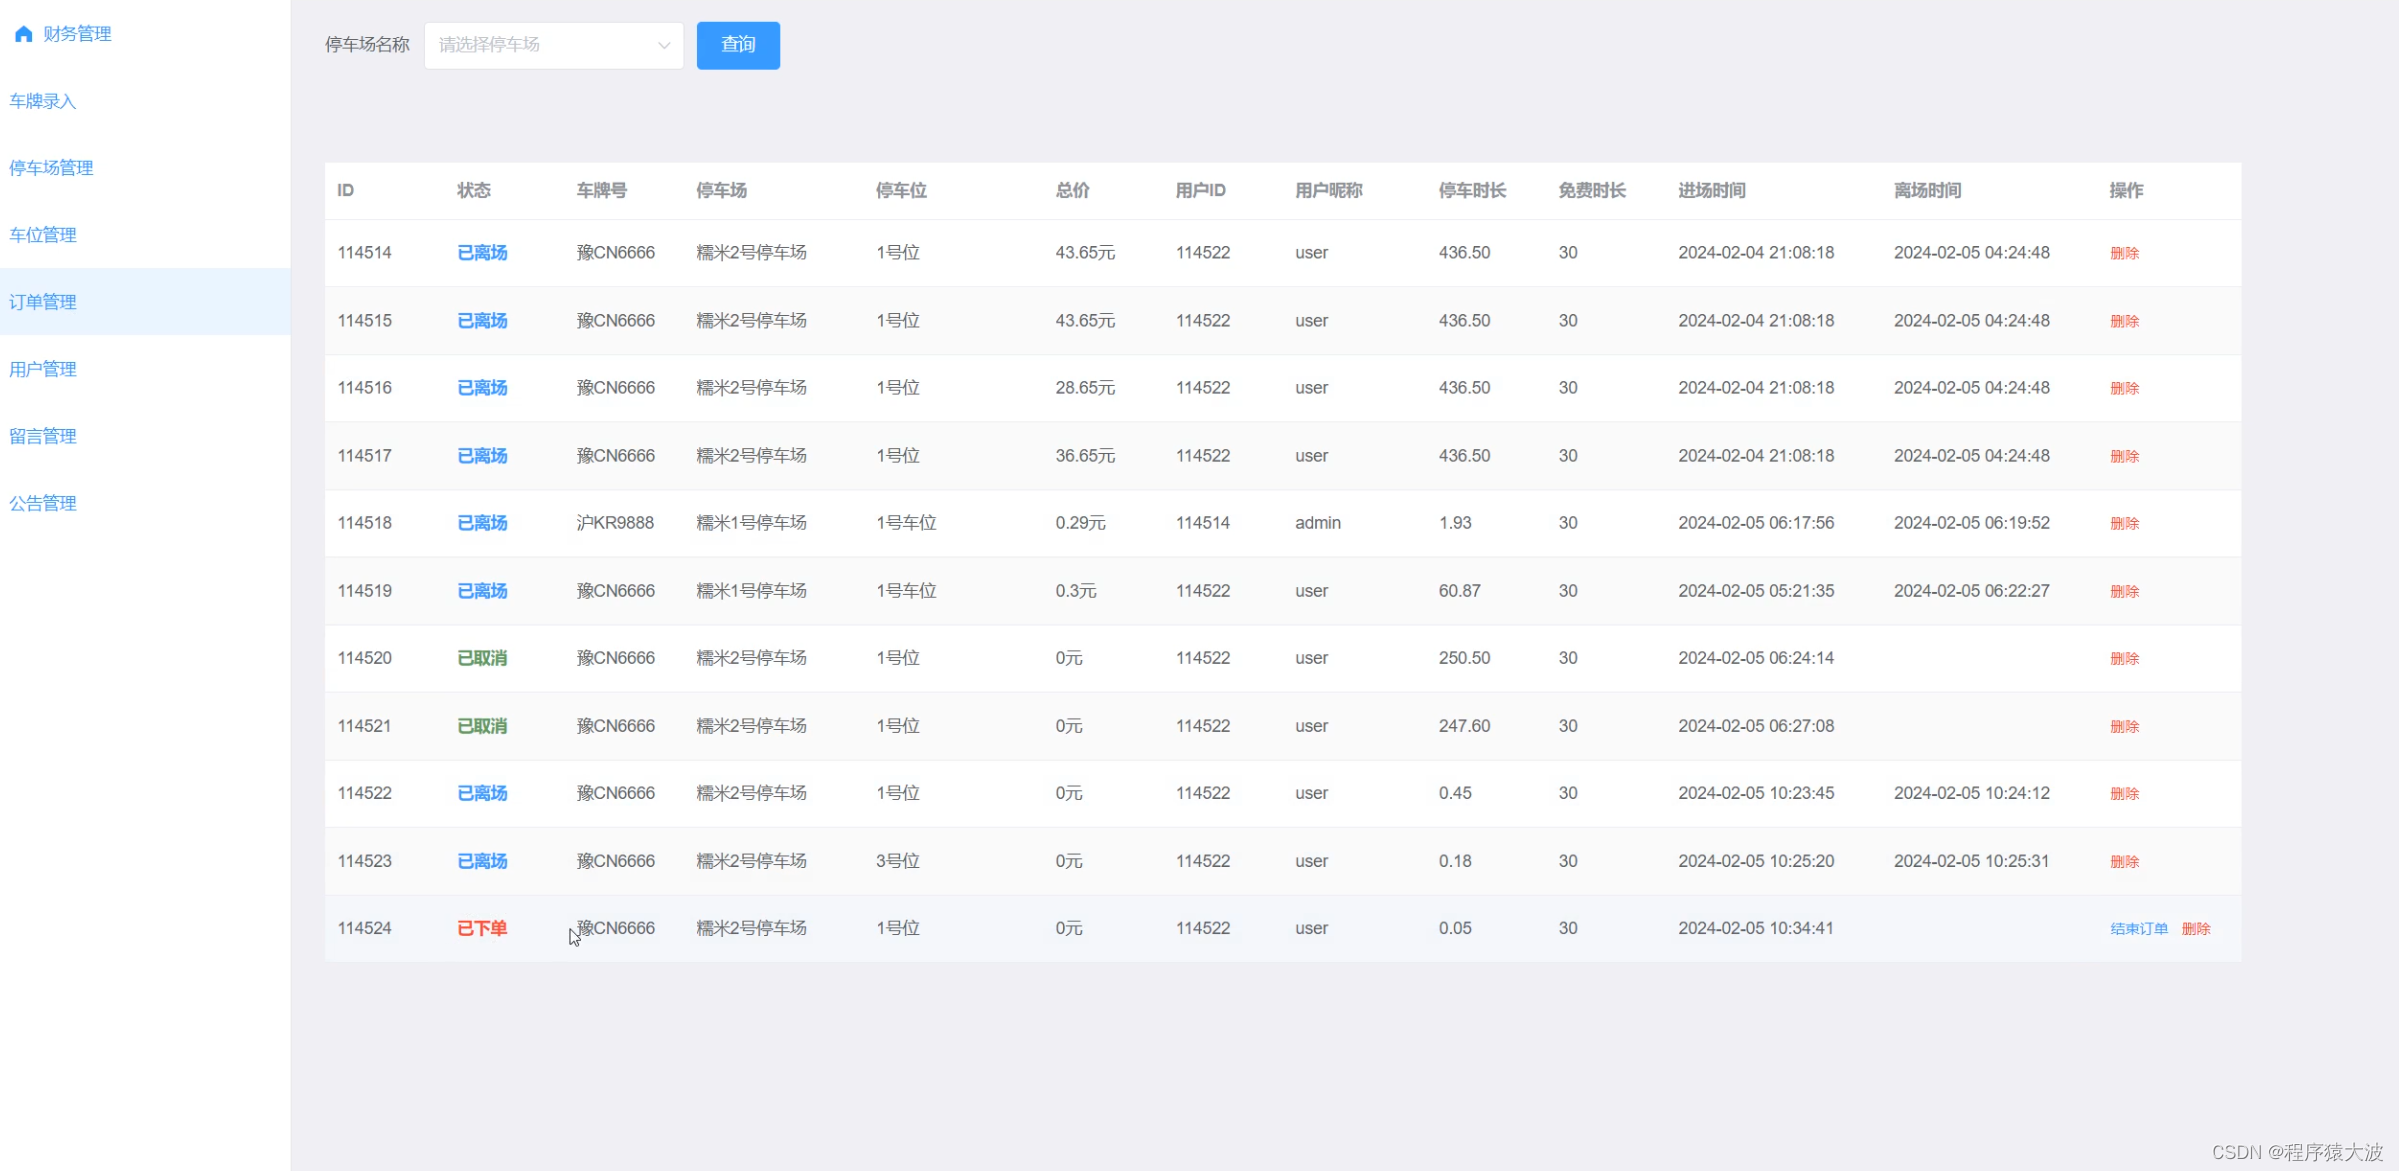This screenshot has width=2399, height=1171.
Task: Click price 0.29元 in row 114518
Action: (x=1080, y=523)
